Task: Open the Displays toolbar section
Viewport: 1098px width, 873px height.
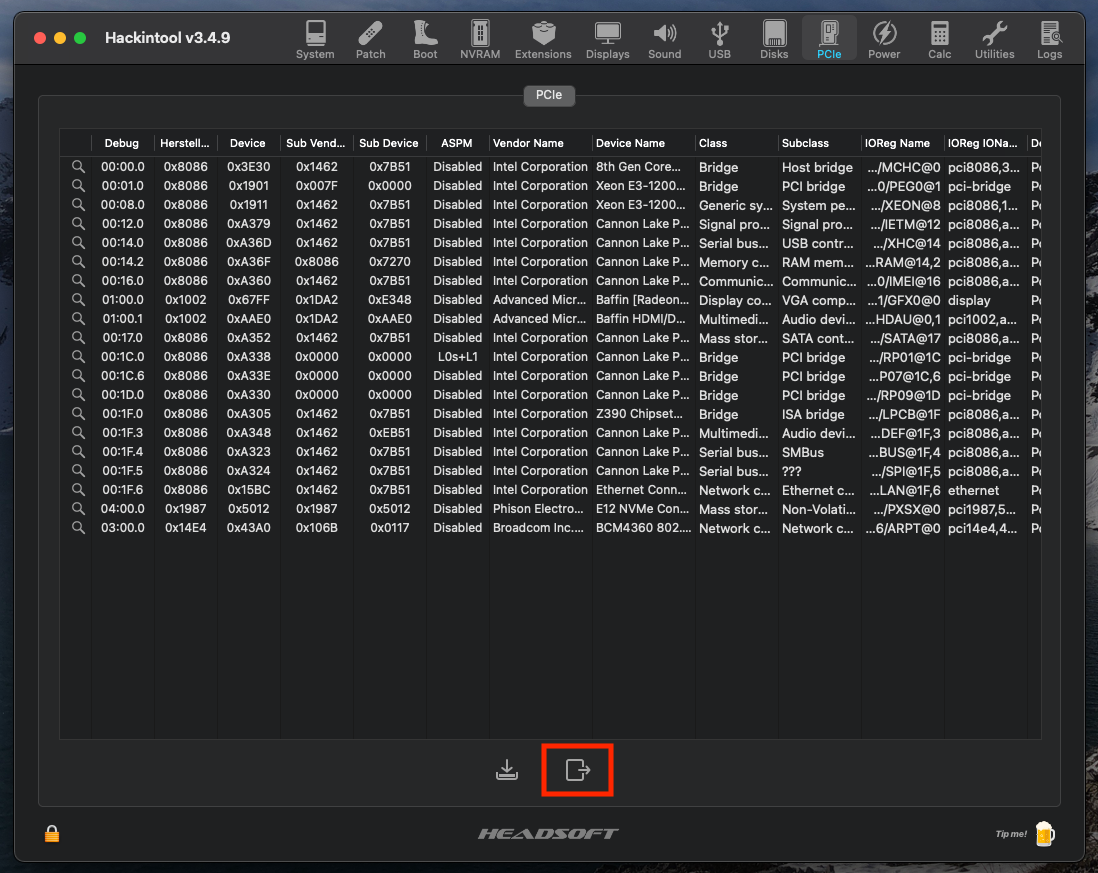Action: point(607,39)
